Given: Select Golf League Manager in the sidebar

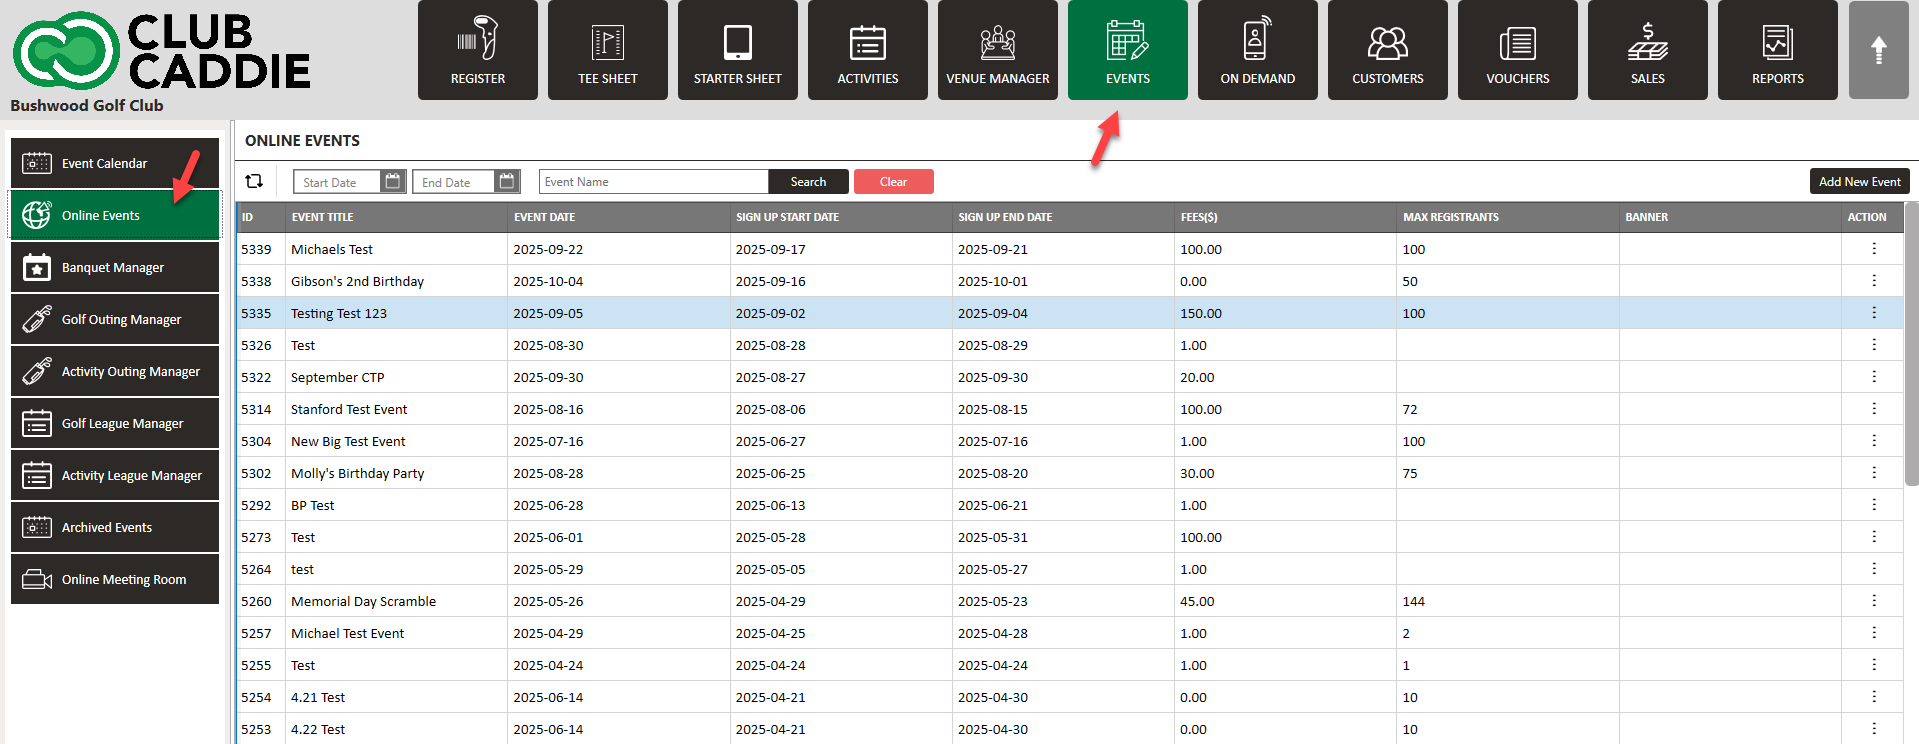Looking at the screenshot, I should pyautogui.click(x=115, y=423).
